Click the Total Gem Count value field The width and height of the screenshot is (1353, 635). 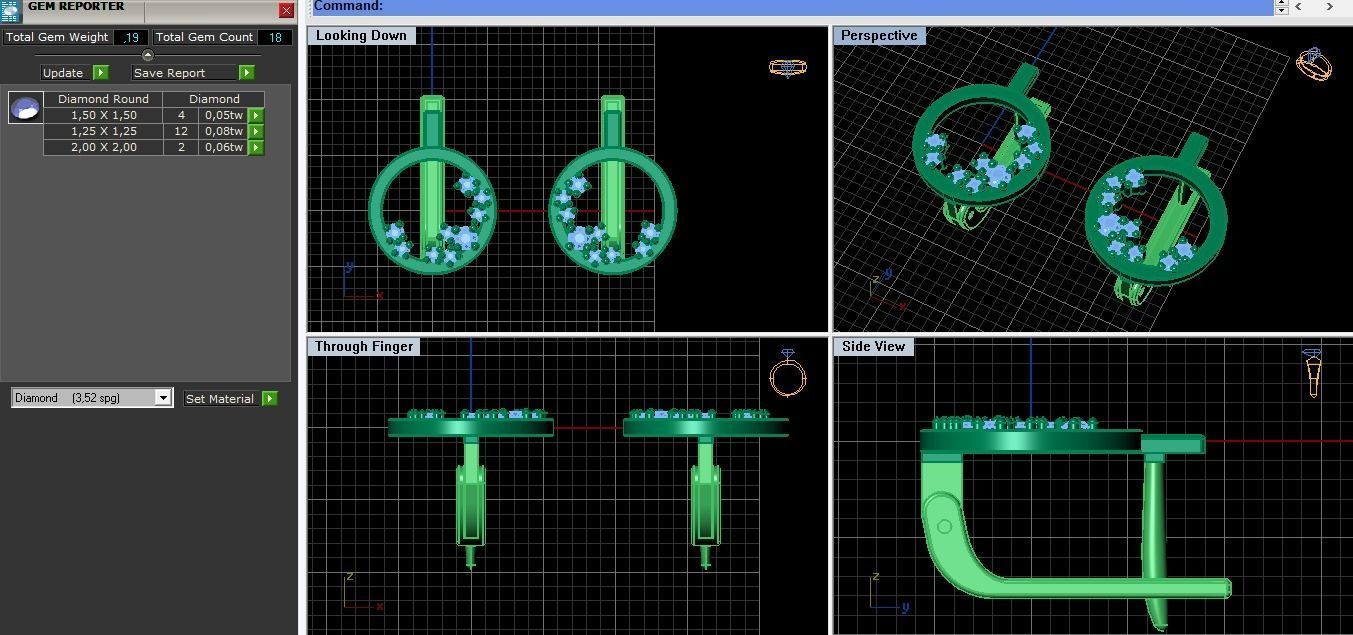pos(275,37)
